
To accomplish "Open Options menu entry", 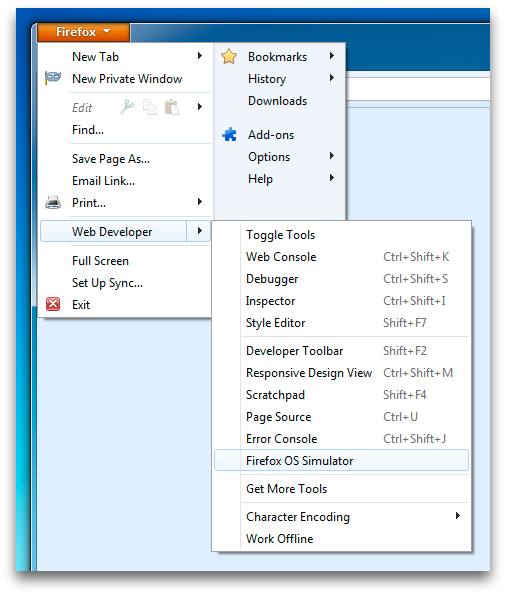I will pyautogui.click(x=279, y=157).
